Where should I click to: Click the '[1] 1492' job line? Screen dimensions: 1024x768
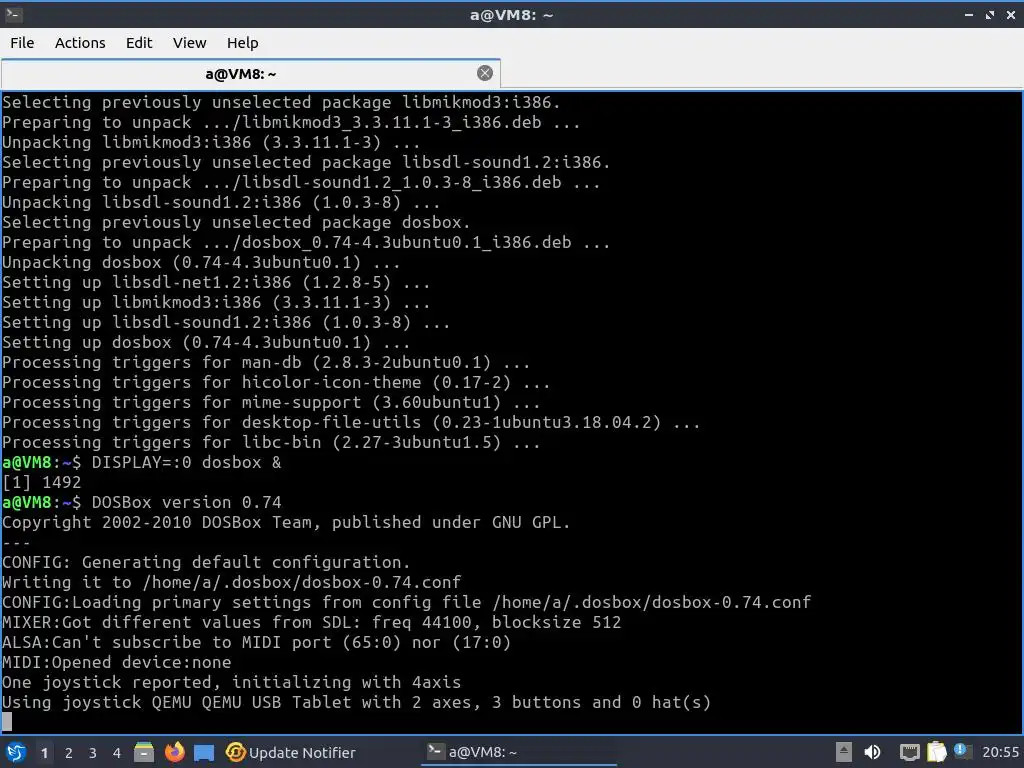(x=42, y=483)
